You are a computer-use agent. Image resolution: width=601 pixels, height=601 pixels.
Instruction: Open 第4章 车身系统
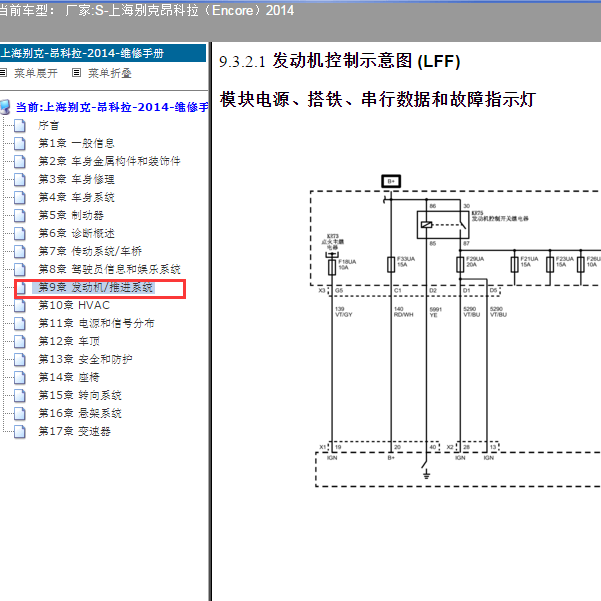click(x=76, y=197)
